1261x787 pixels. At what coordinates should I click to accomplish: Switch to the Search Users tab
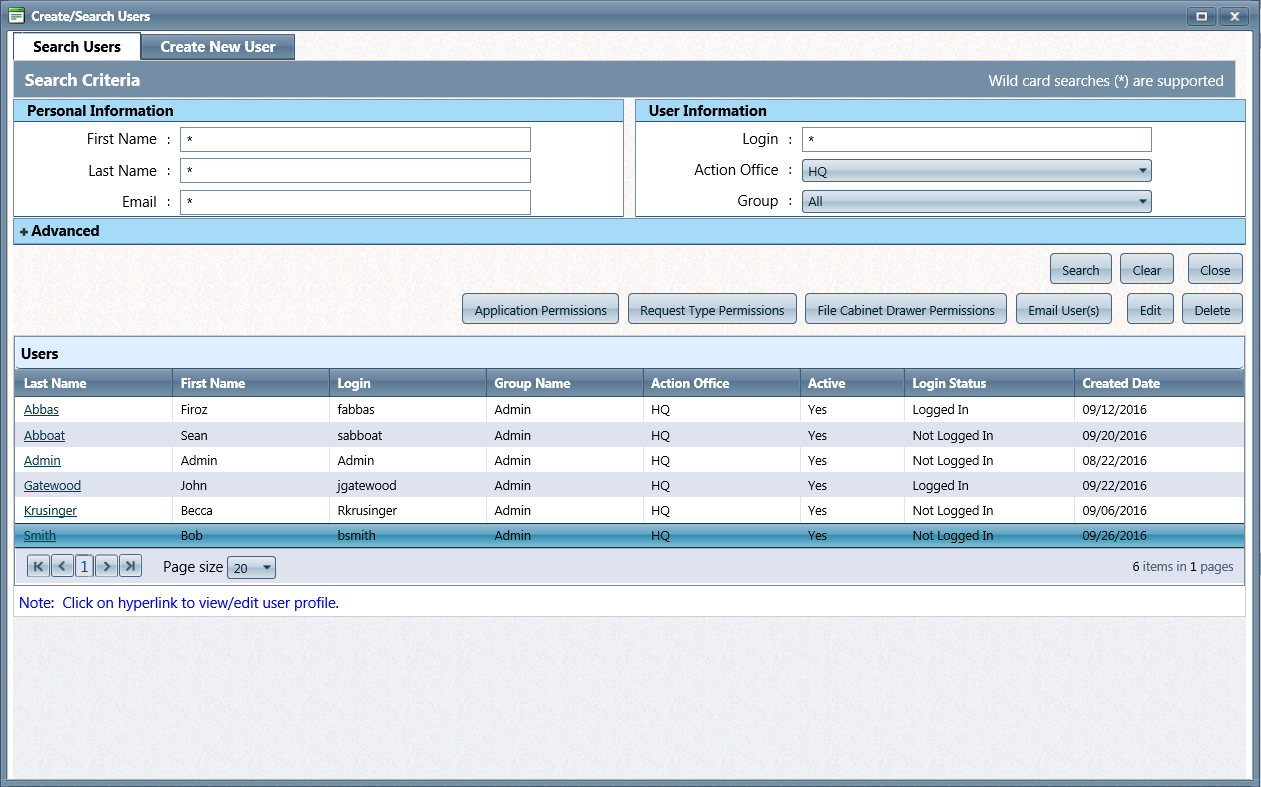click(x=77, y=47)
